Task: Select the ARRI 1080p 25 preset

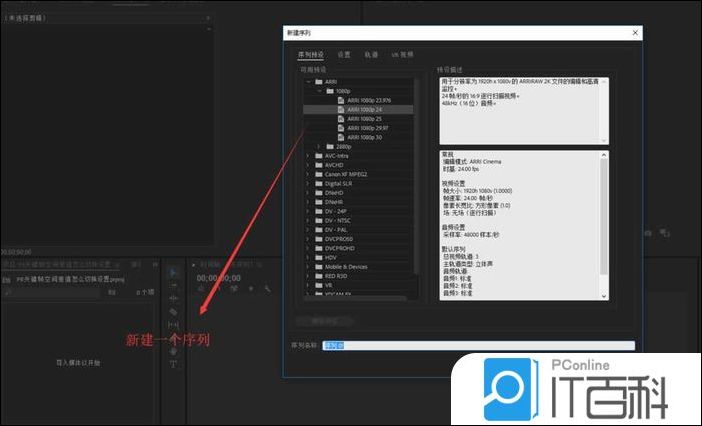Action: click(x=358, y=119)
